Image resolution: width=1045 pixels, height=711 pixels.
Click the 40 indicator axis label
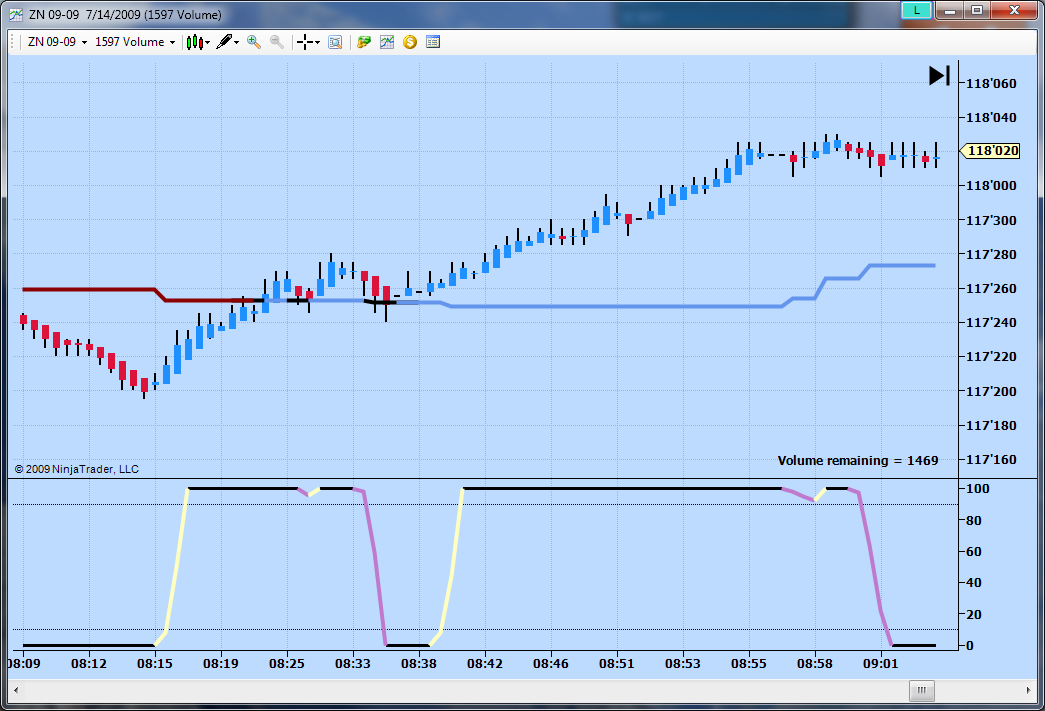click(974, 582)
